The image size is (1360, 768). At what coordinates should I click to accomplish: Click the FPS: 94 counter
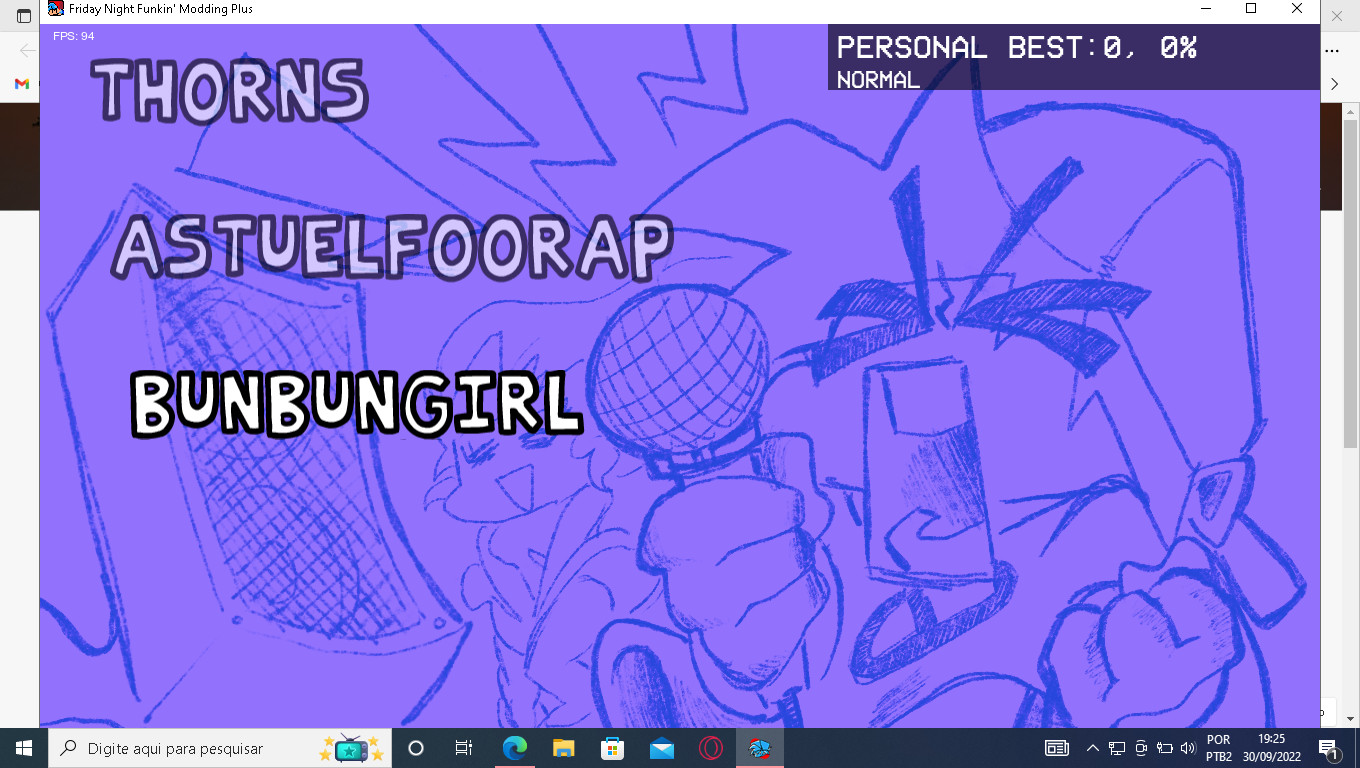pos(74,36)
